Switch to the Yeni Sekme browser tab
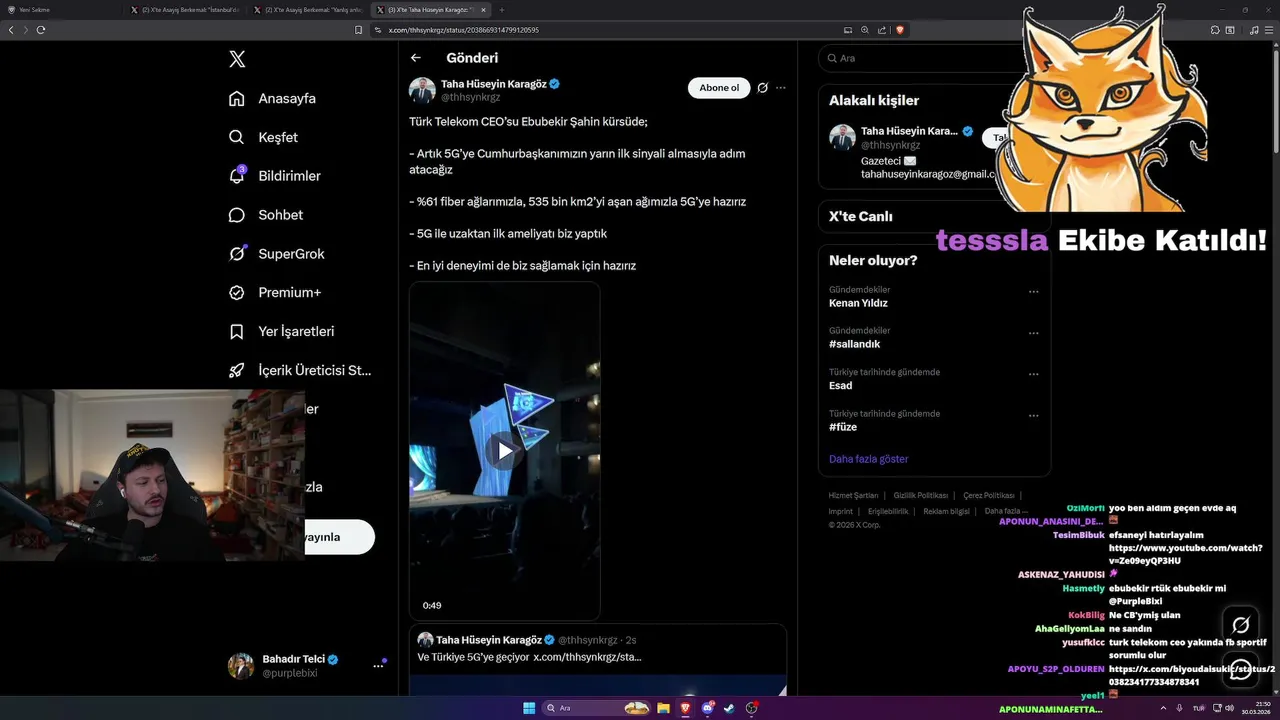Image resolution: width=1280 pixels, height=720 pixels. point(63,10)
